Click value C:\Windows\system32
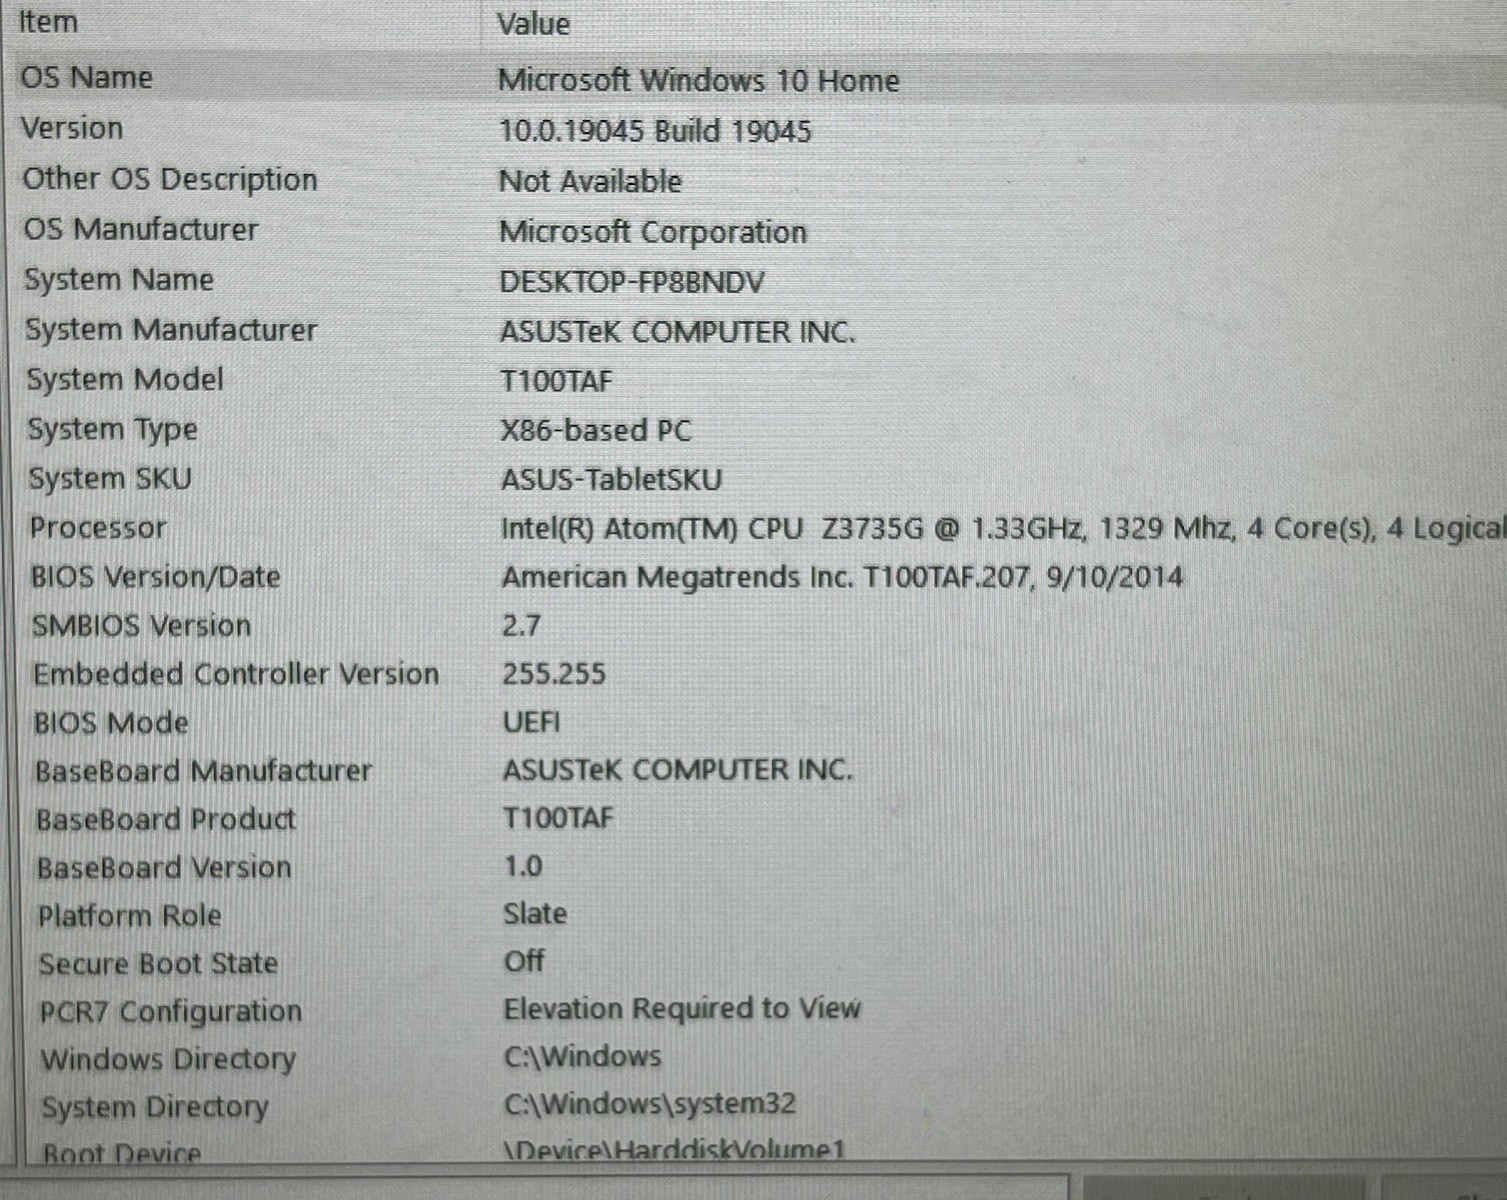The height and width of the screenshot is (1200, 1507). pyautogui.click(x=650, y=1104)
